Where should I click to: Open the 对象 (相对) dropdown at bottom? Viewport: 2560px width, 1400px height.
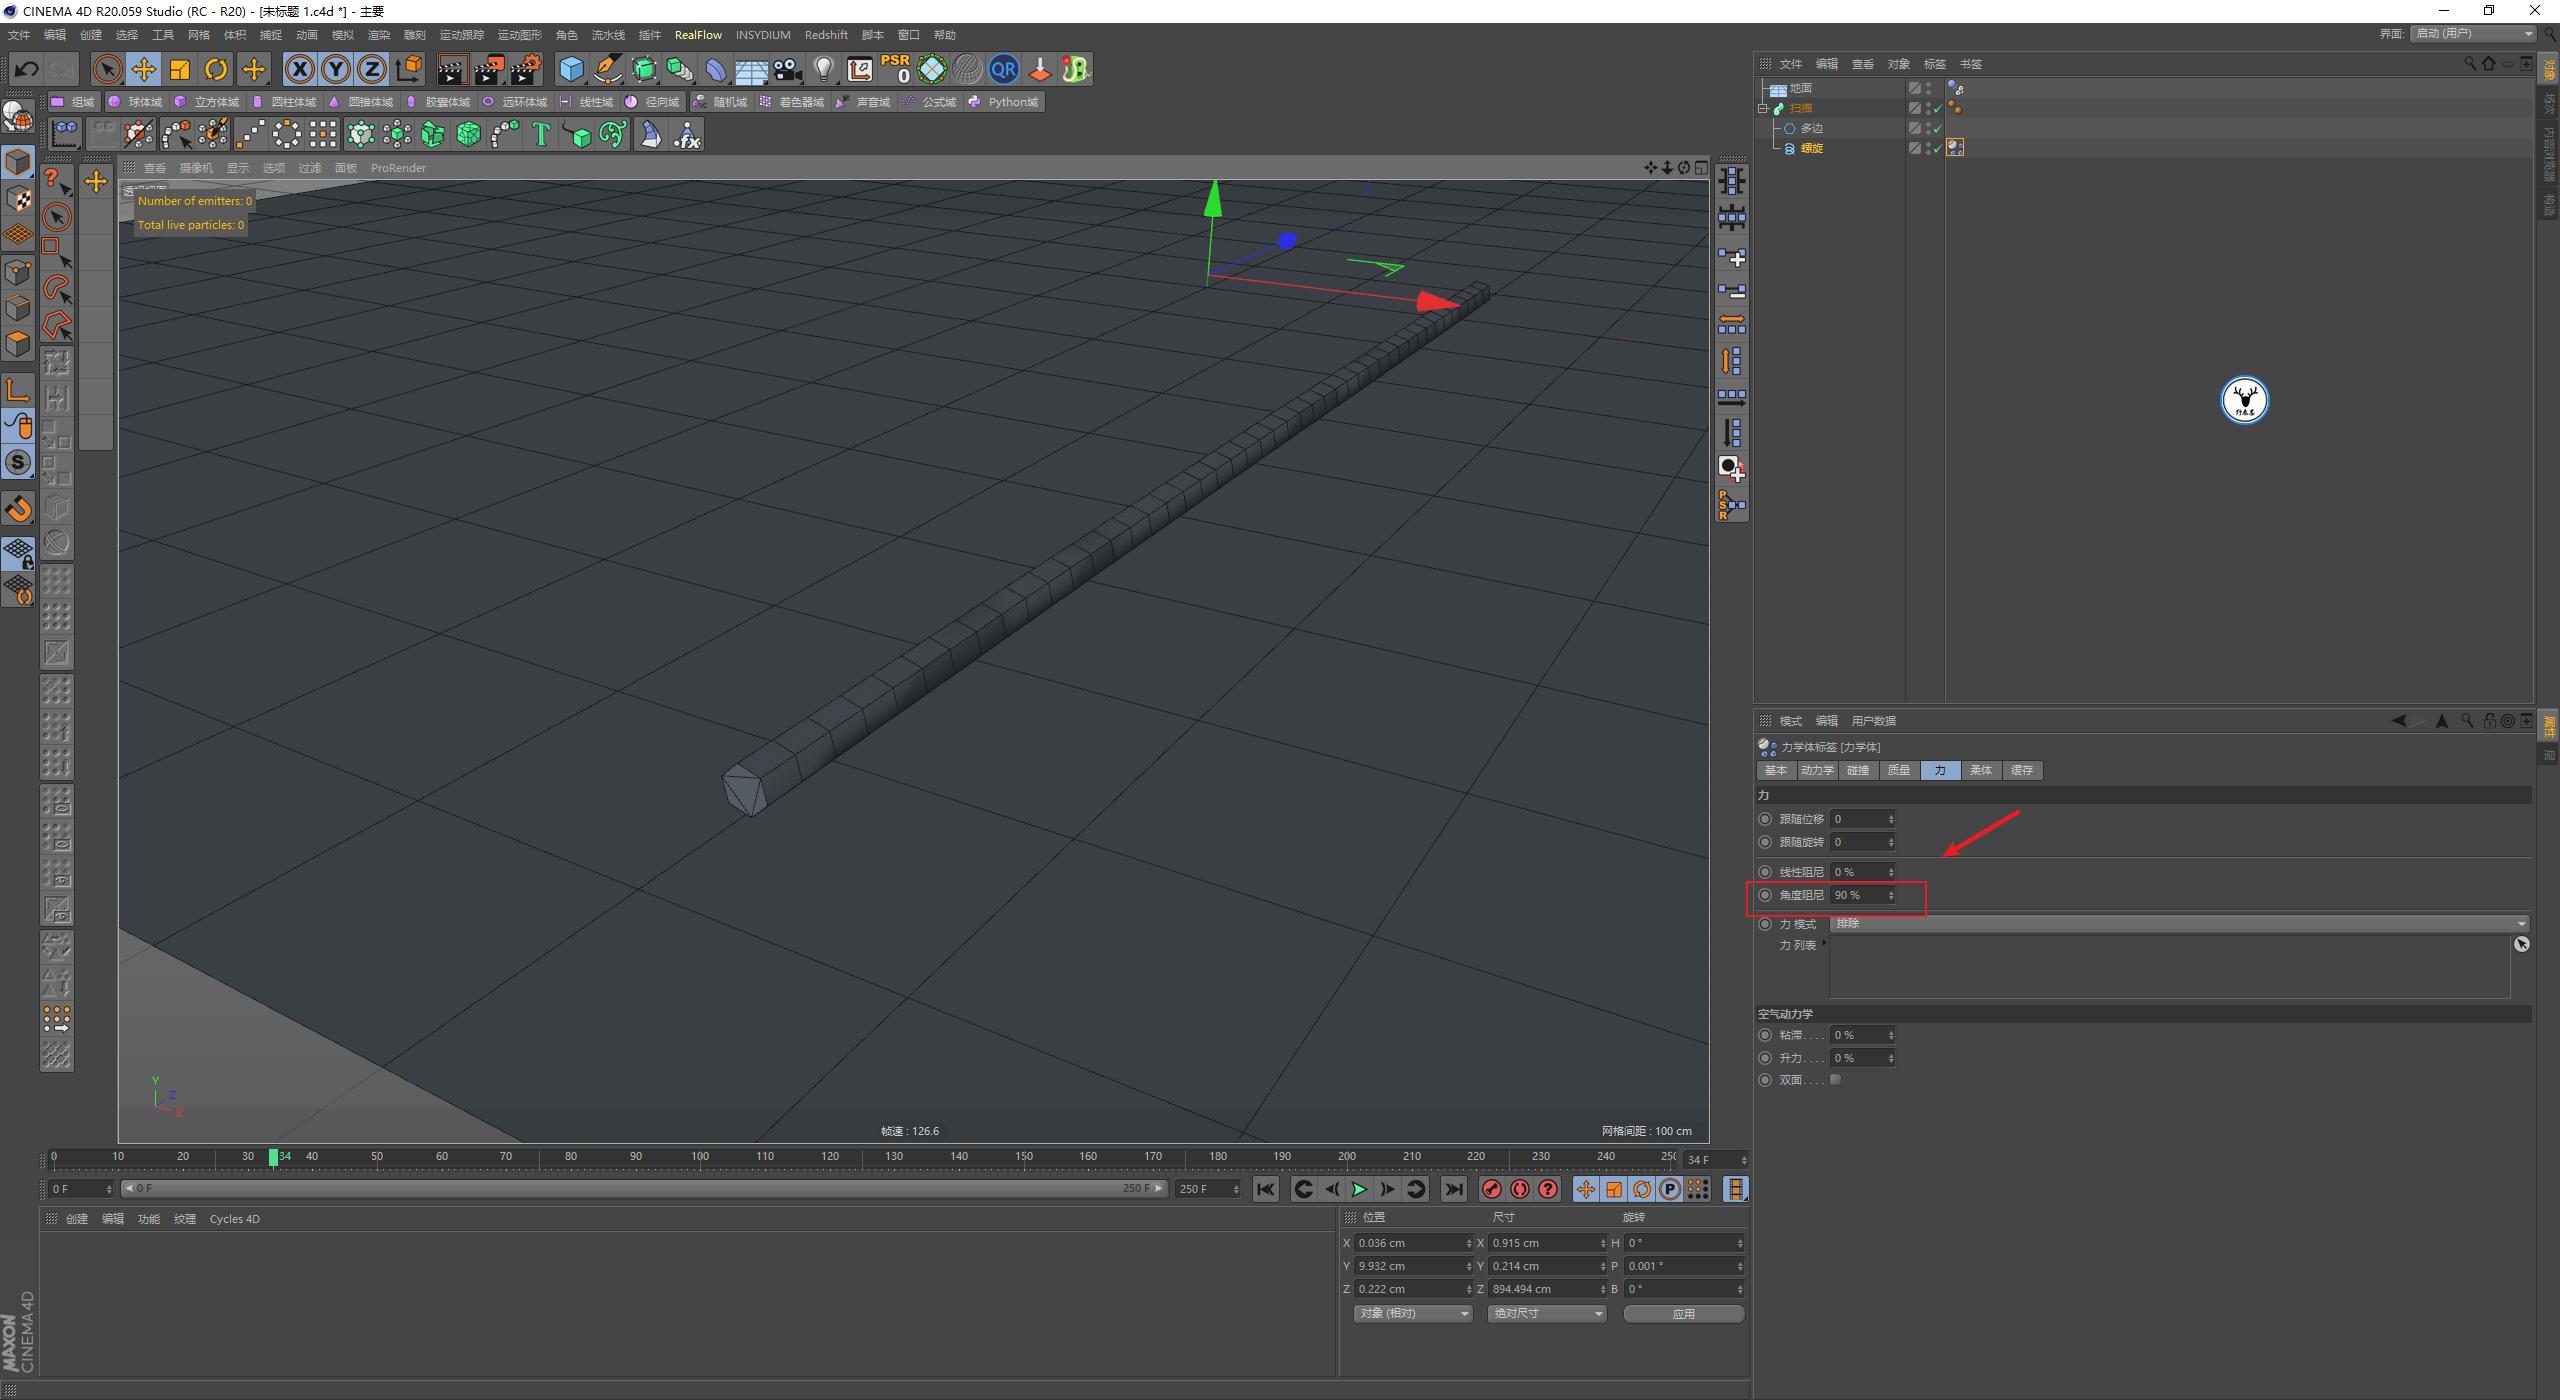(1411, 1313)
